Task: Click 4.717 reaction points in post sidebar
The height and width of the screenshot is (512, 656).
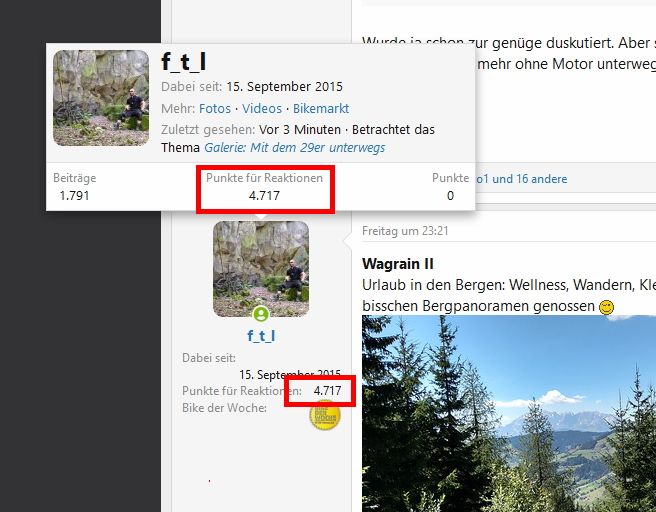Action: tap(328, 391)
